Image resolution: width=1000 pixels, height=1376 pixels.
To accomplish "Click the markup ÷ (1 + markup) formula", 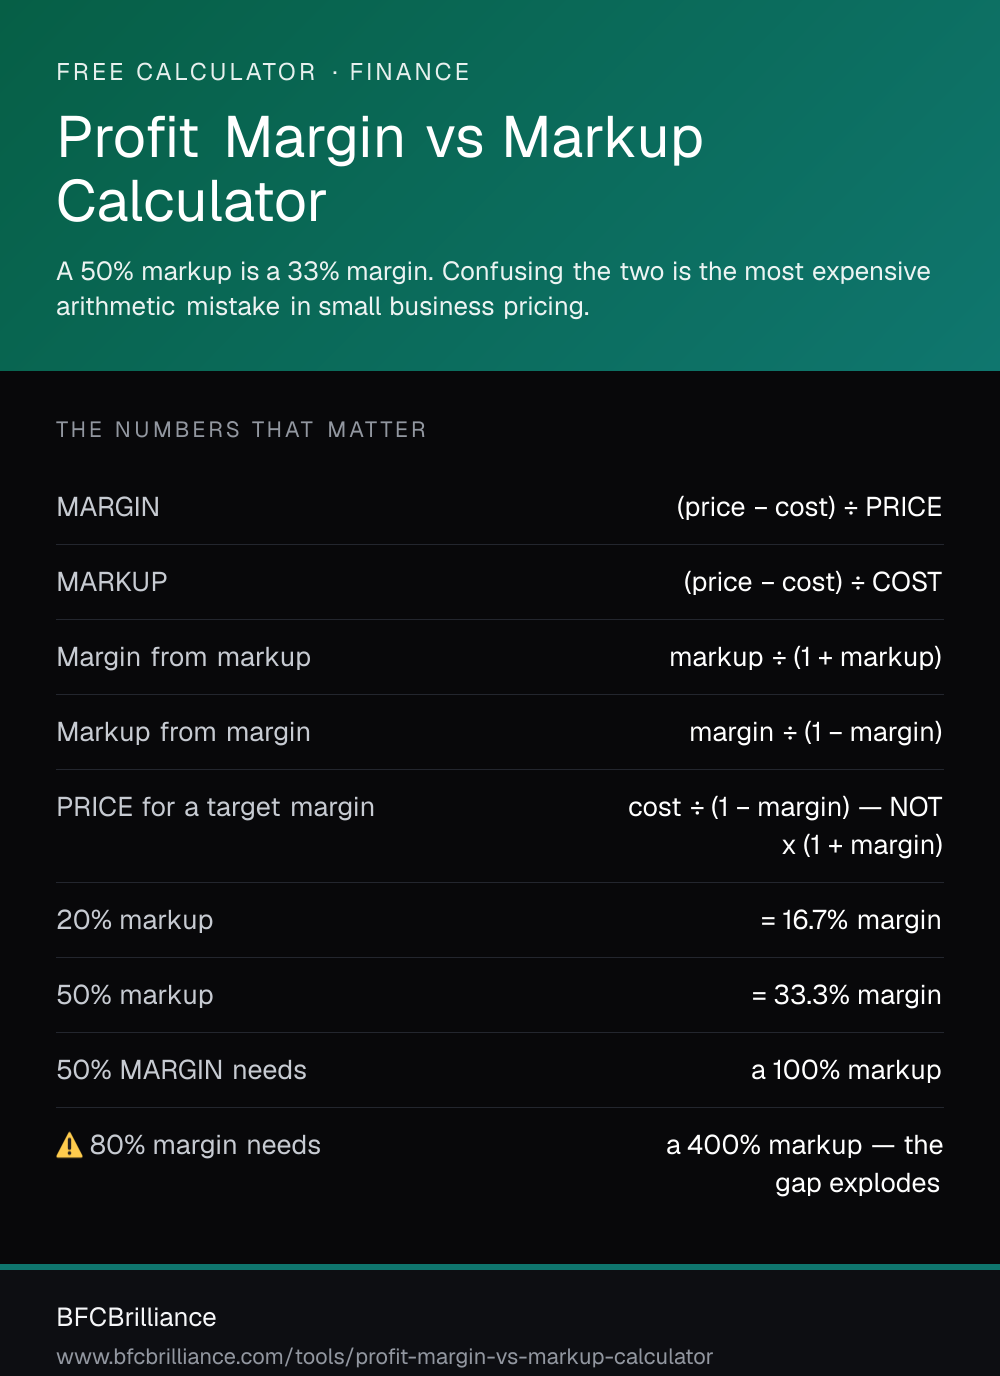I will (806, 657).
